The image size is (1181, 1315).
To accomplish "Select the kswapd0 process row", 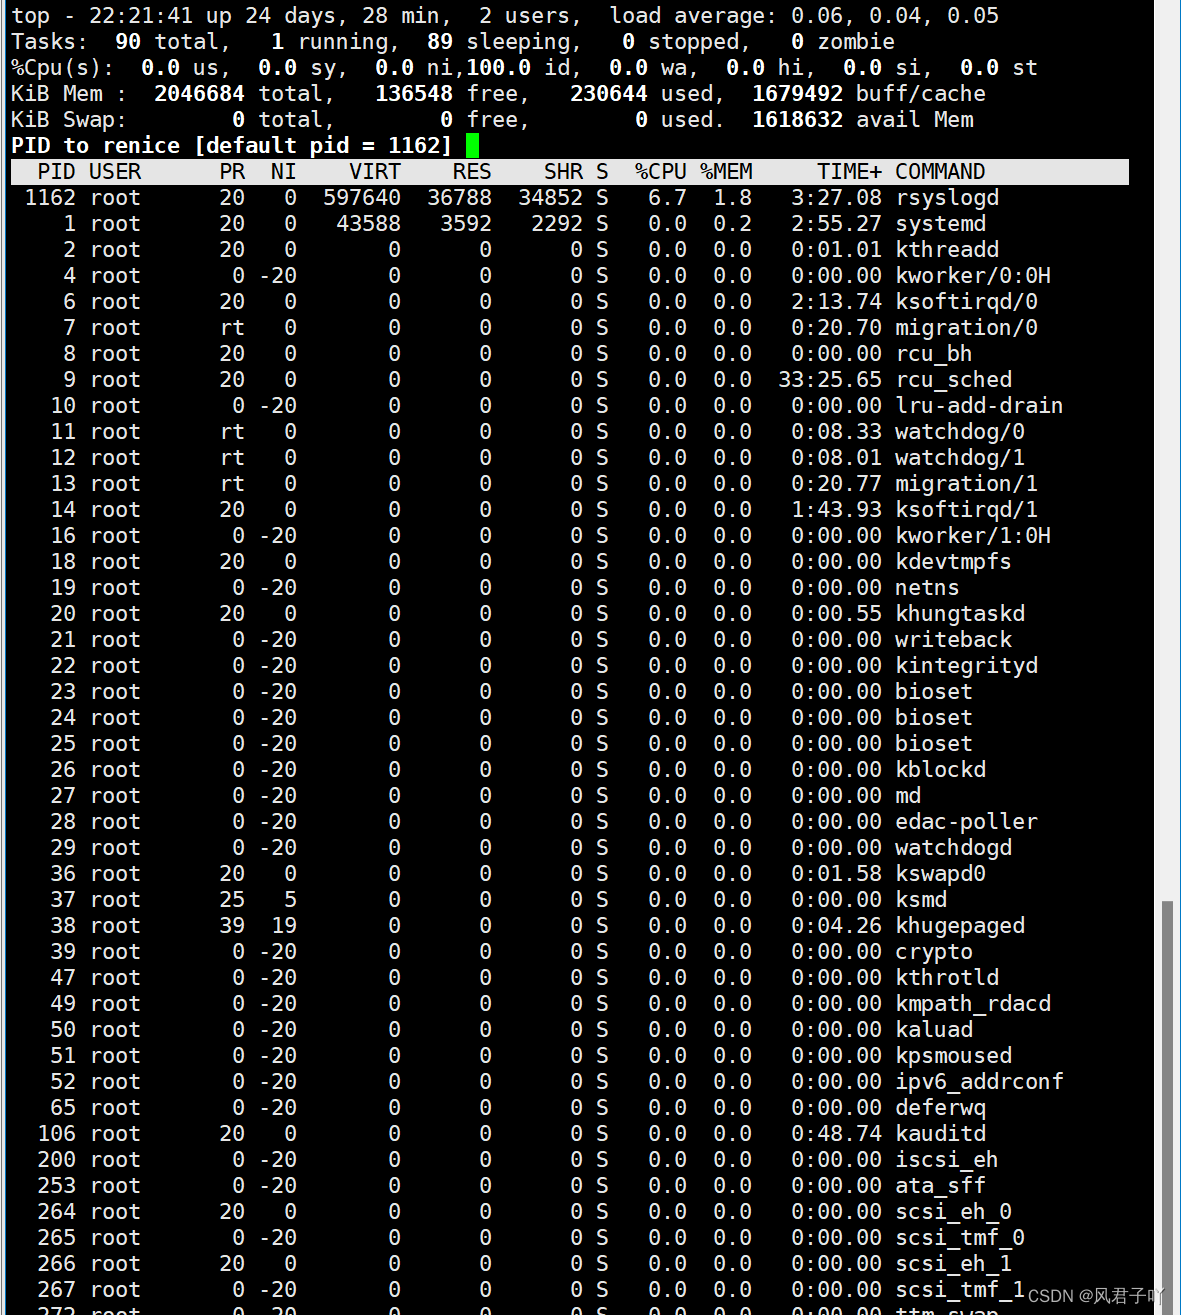I will pos(500,873).
